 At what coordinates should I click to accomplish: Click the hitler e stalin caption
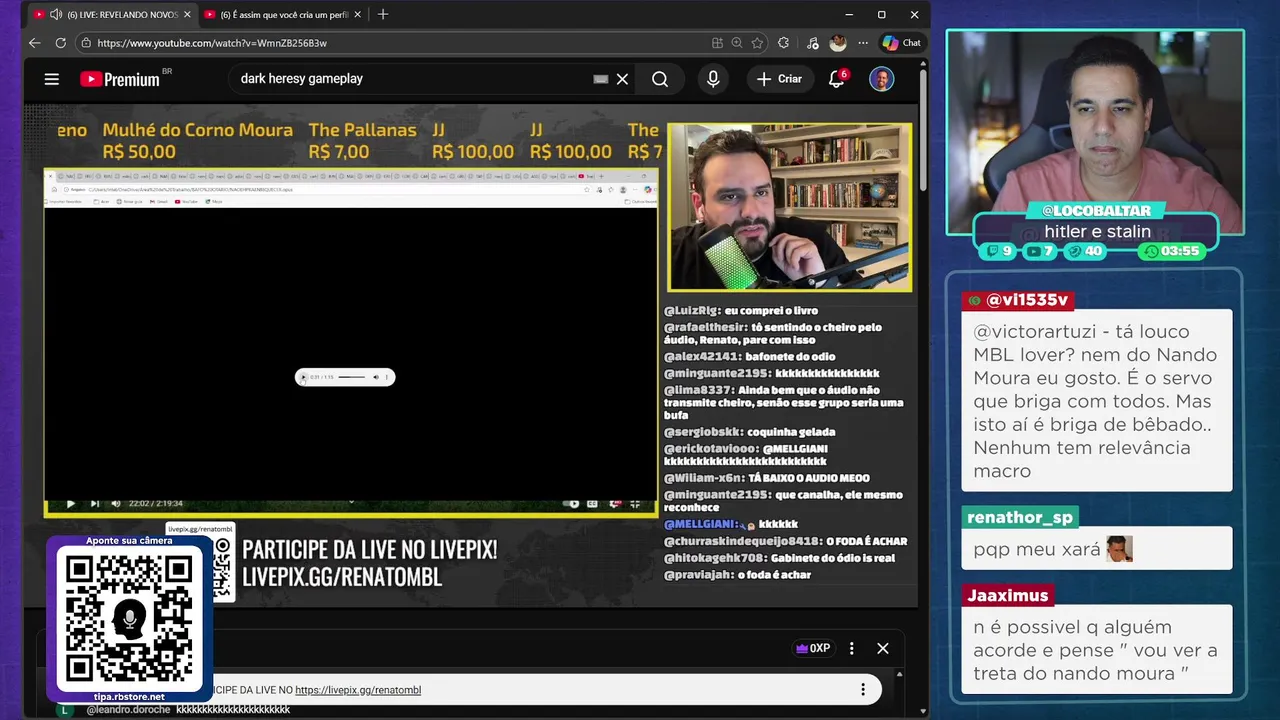(x=1097, y=232)
